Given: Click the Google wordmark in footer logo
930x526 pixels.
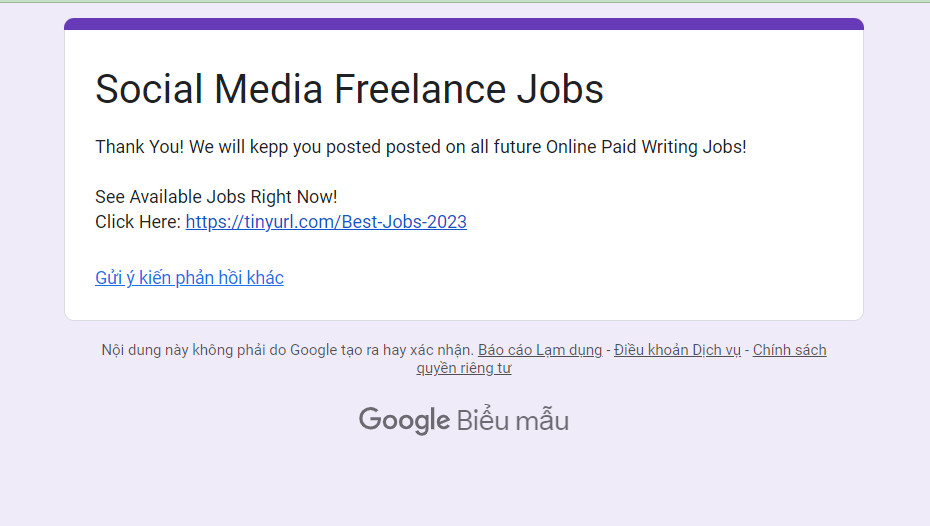Looking at the screenshot, I should click(x=404, y=420).
